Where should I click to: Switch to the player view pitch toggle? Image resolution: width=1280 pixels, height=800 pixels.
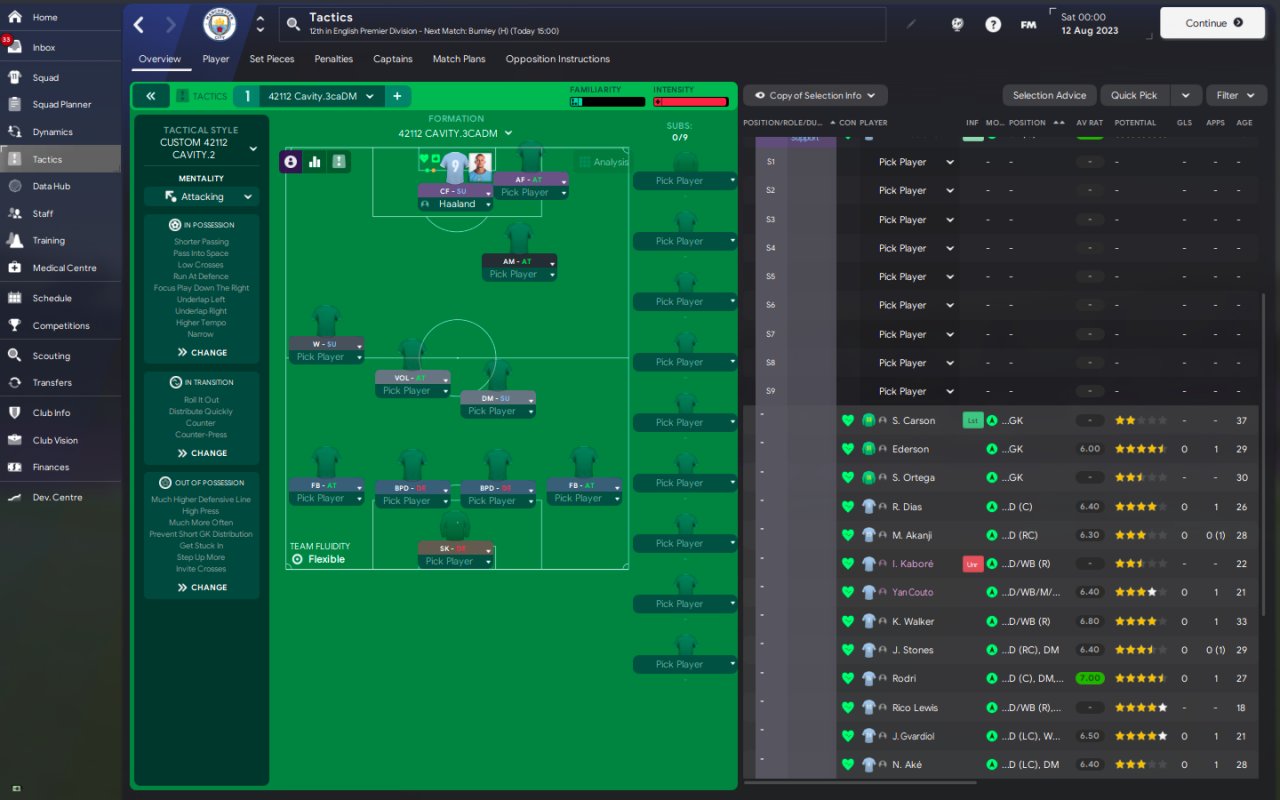(x=291, y=161)
